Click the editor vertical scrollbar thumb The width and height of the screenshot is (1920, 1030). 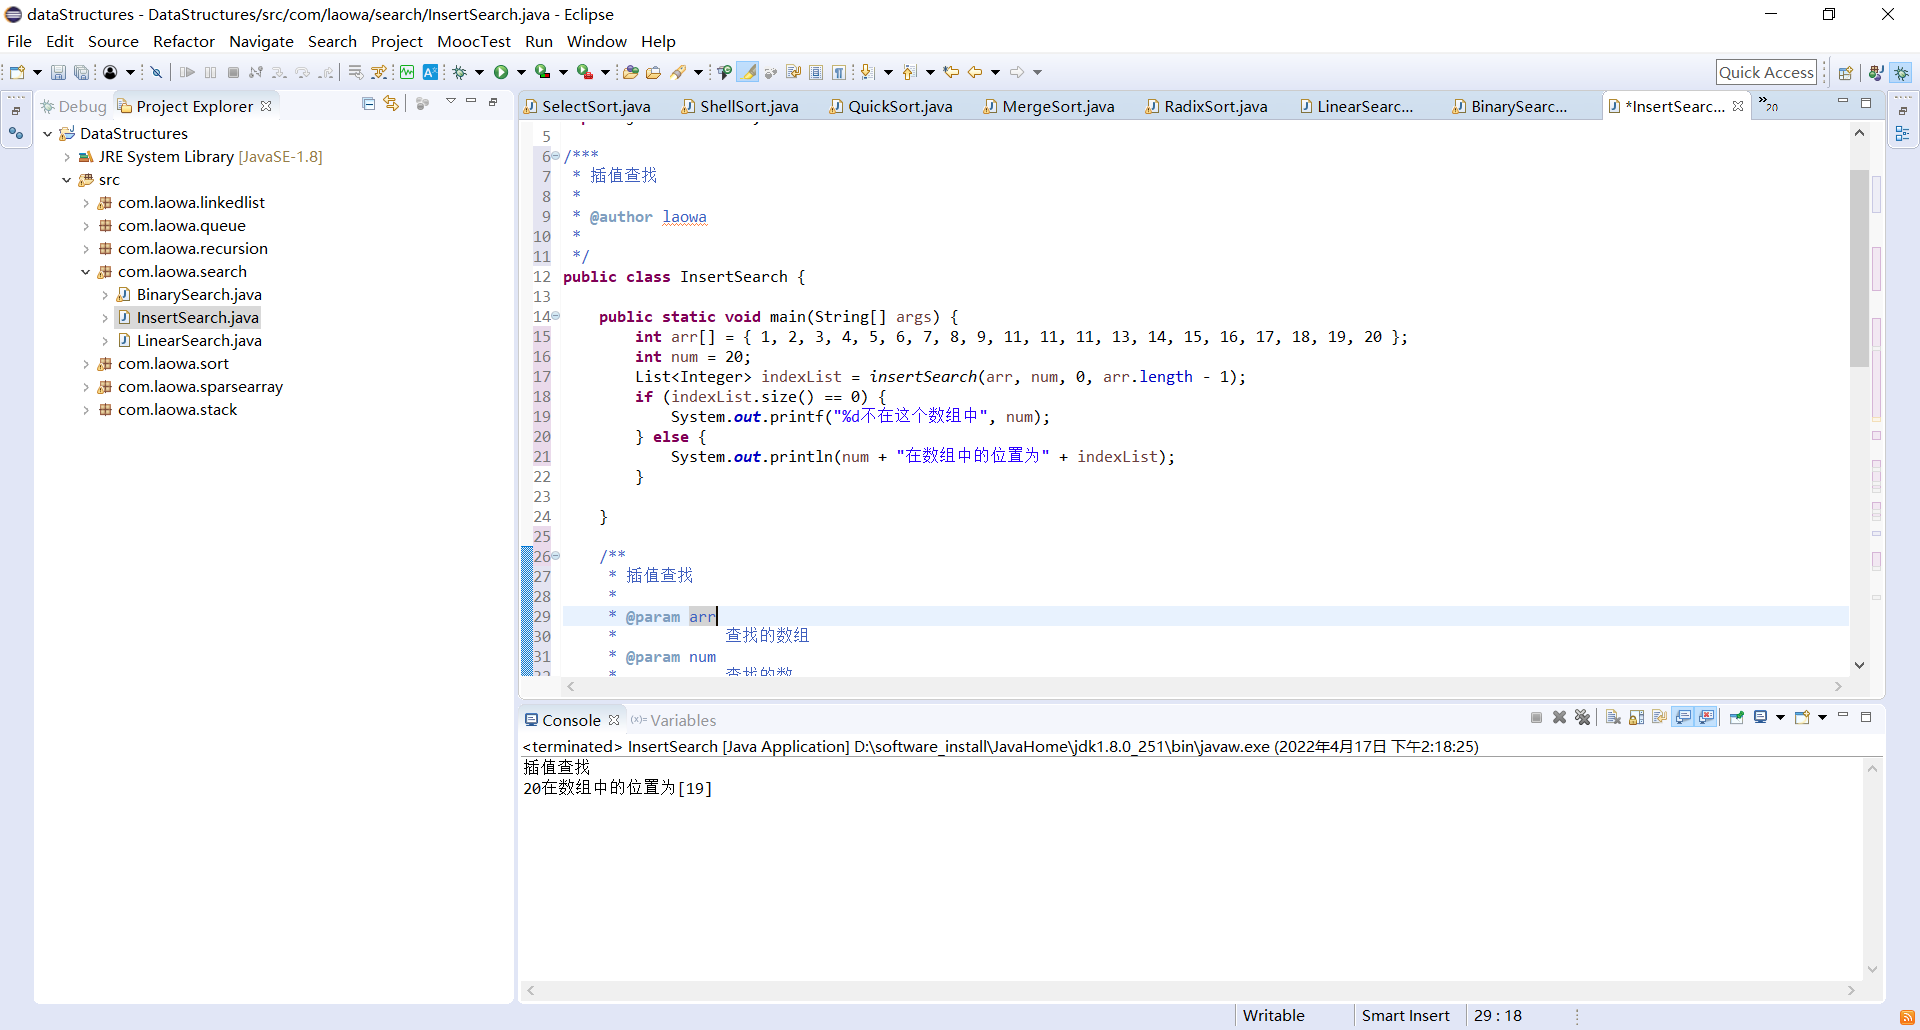coord(1859,268)
